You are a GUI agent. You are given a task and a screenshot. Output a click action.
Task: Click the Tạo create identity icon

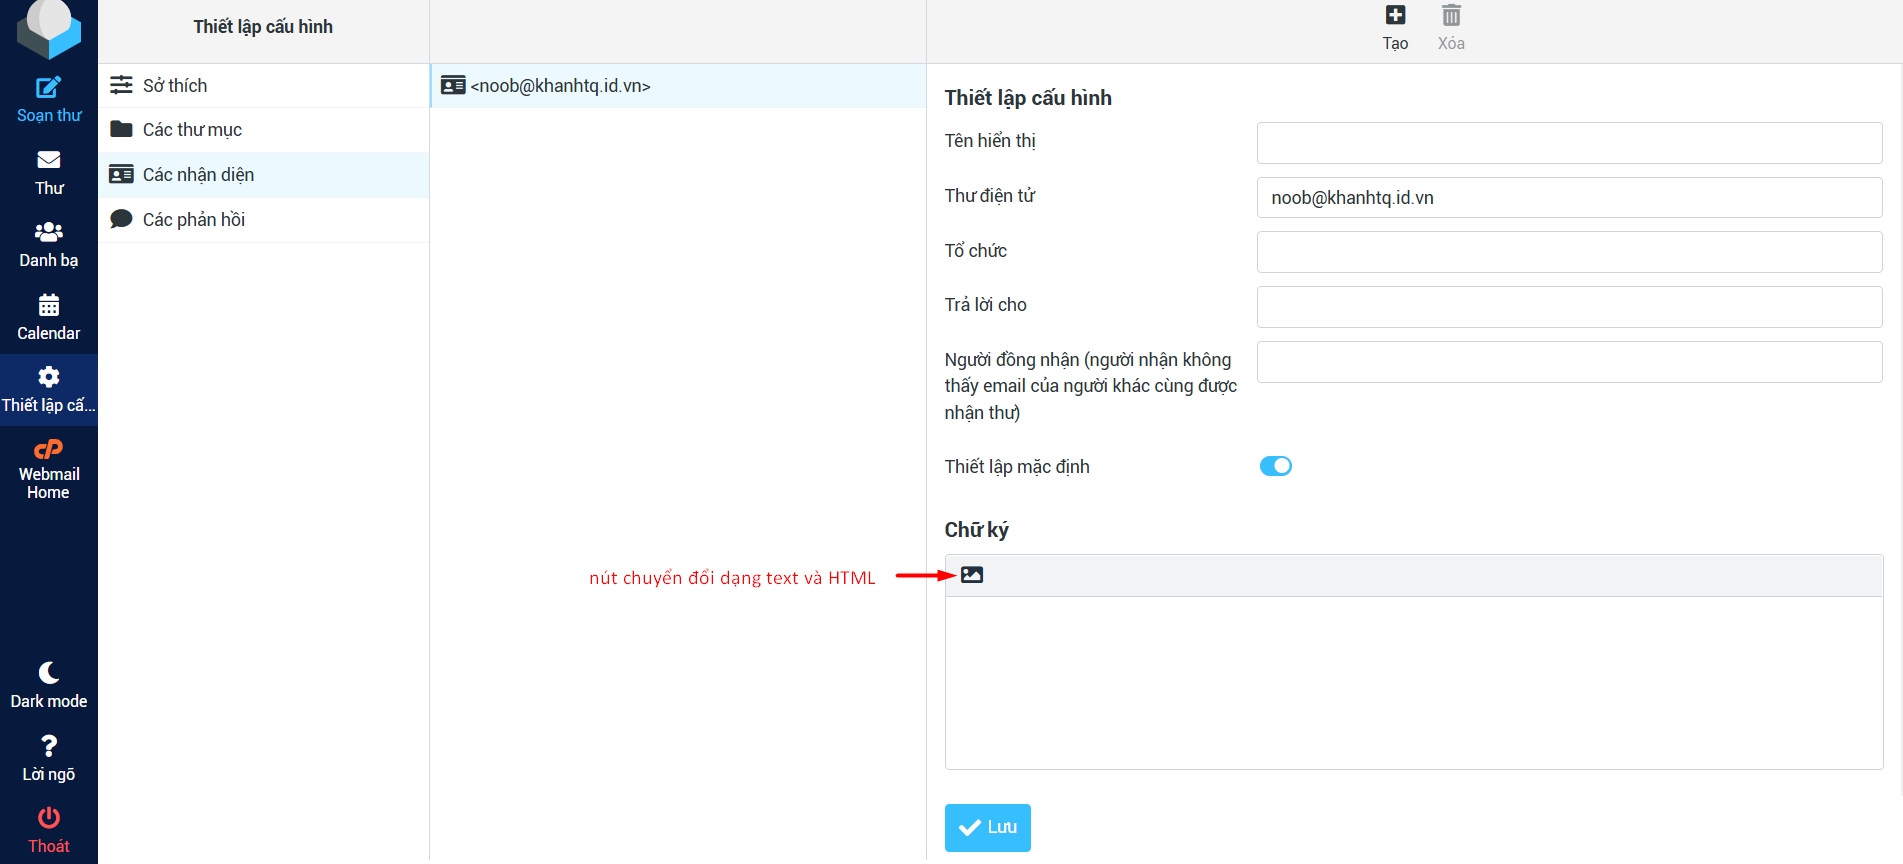[x=1395, y=16]
